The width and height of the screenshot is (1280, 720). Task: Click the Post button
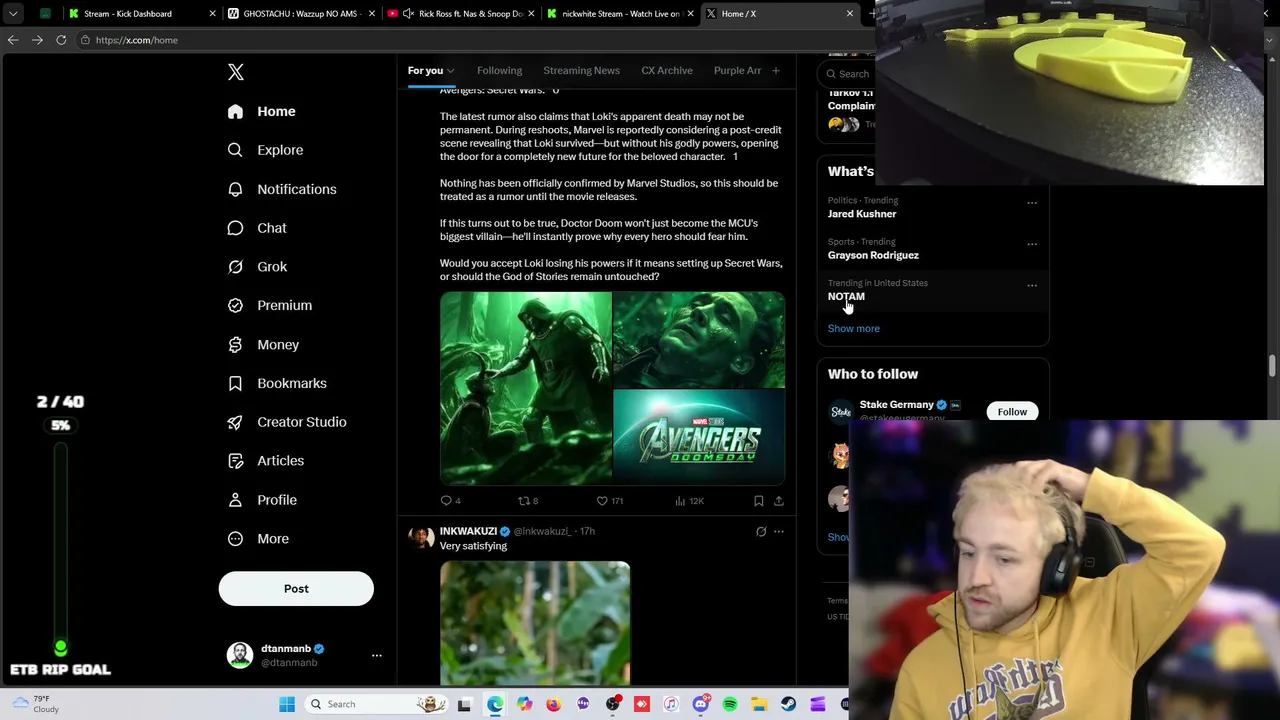[x=296, y=589]
